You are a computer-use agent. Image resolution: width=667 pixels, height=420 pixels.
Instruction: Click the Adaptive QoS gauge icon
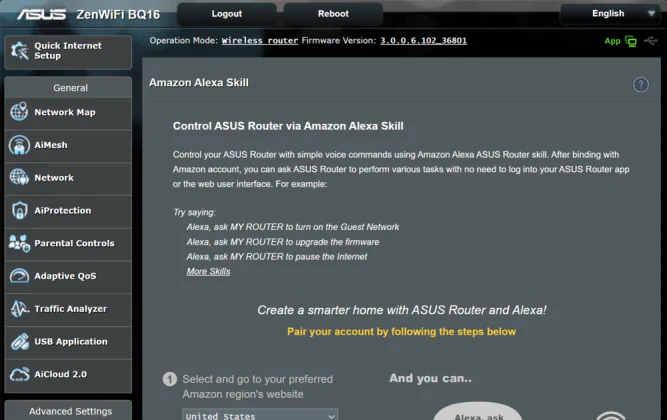pyautogui.click(x=19, y=276)
